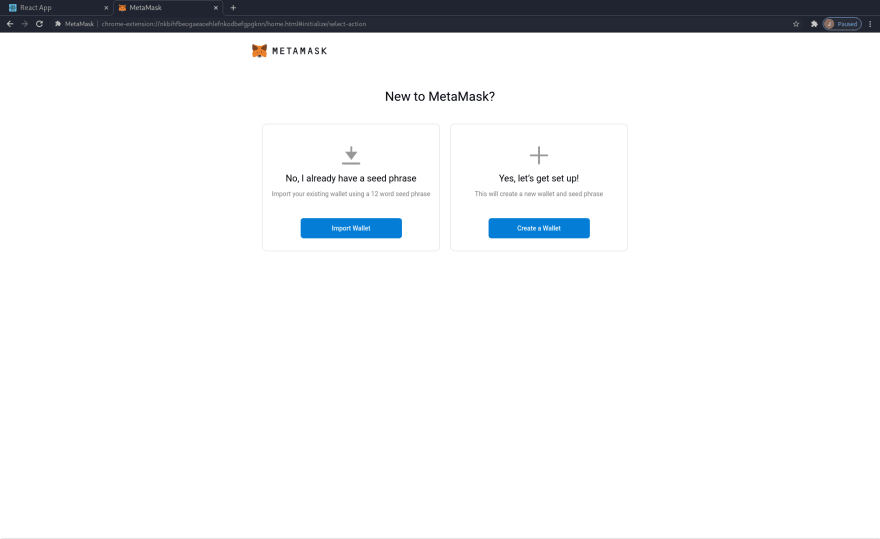Go back to previous page

click(10, 24)
